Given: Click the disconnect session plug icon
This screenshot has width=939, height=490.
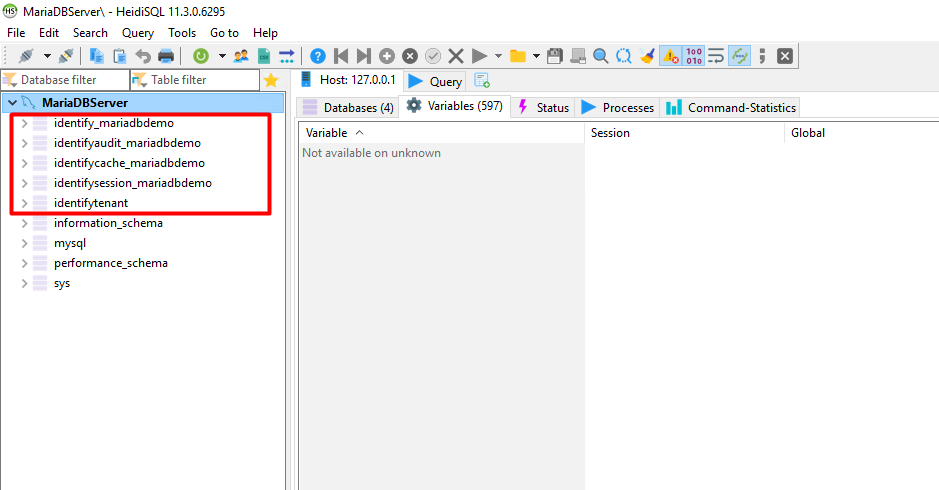Looking at the screenshot, I should click(66, 56).
